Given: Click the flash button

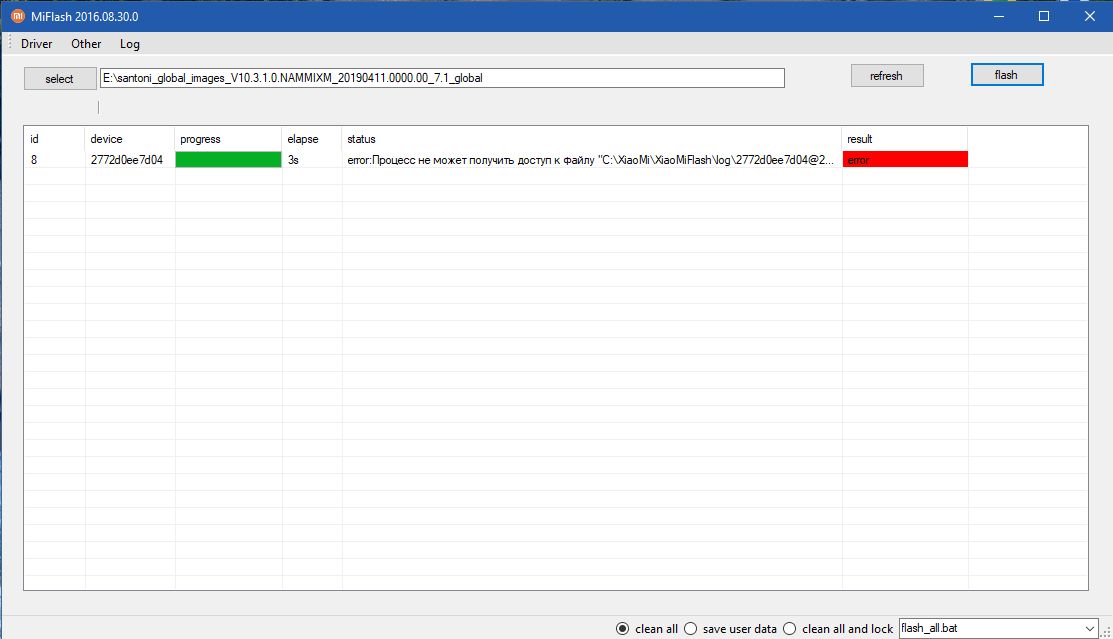Looking at the screenshot, I should click(x=1007, y=75).
